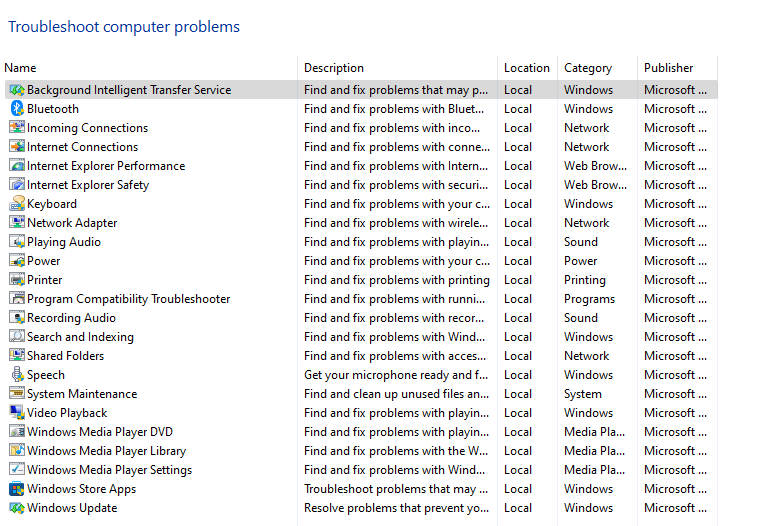Select the Keyboard troubleshooter icon
775x526 pixels.
point(17,204)
